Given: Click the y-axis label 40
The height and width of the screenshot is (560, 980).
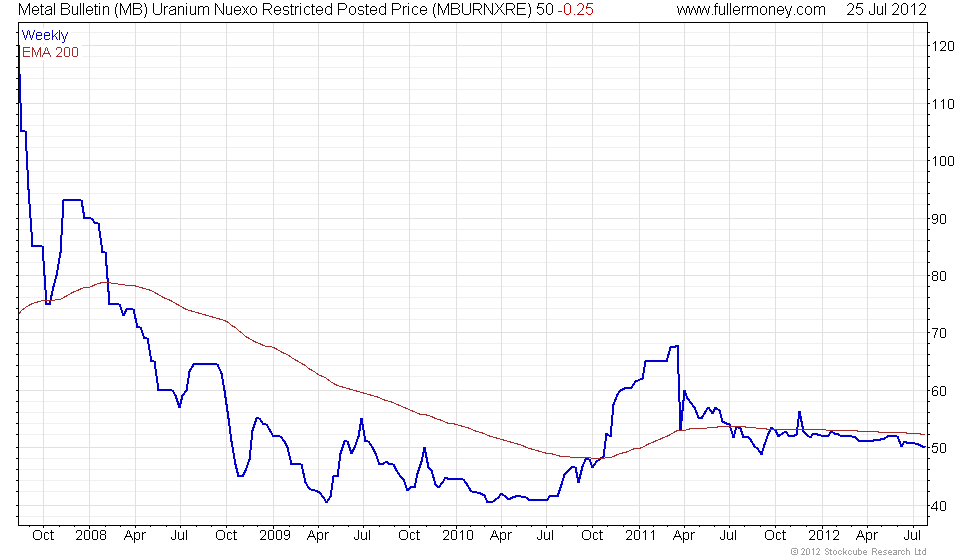Looking at the screenshot, I should pyautogui.click(x=939, y=506).
